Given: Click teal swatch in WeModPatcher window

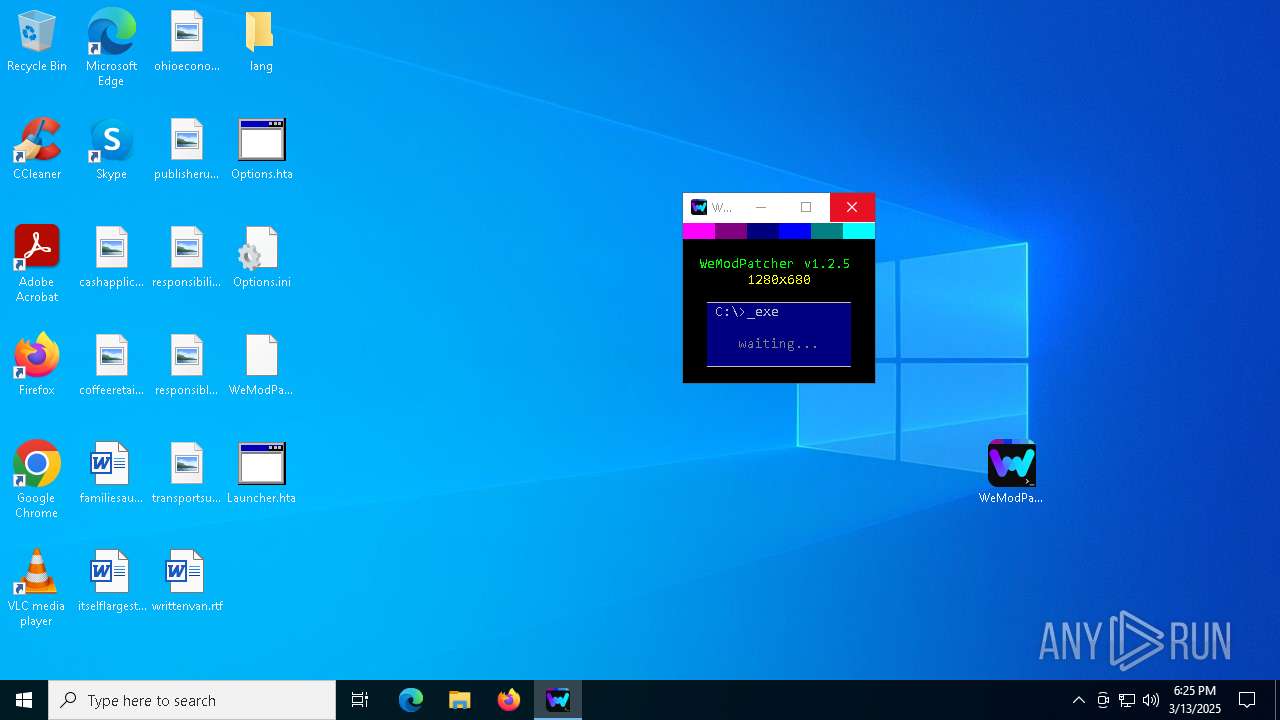Looking at the screenshot, I should 827,231.
